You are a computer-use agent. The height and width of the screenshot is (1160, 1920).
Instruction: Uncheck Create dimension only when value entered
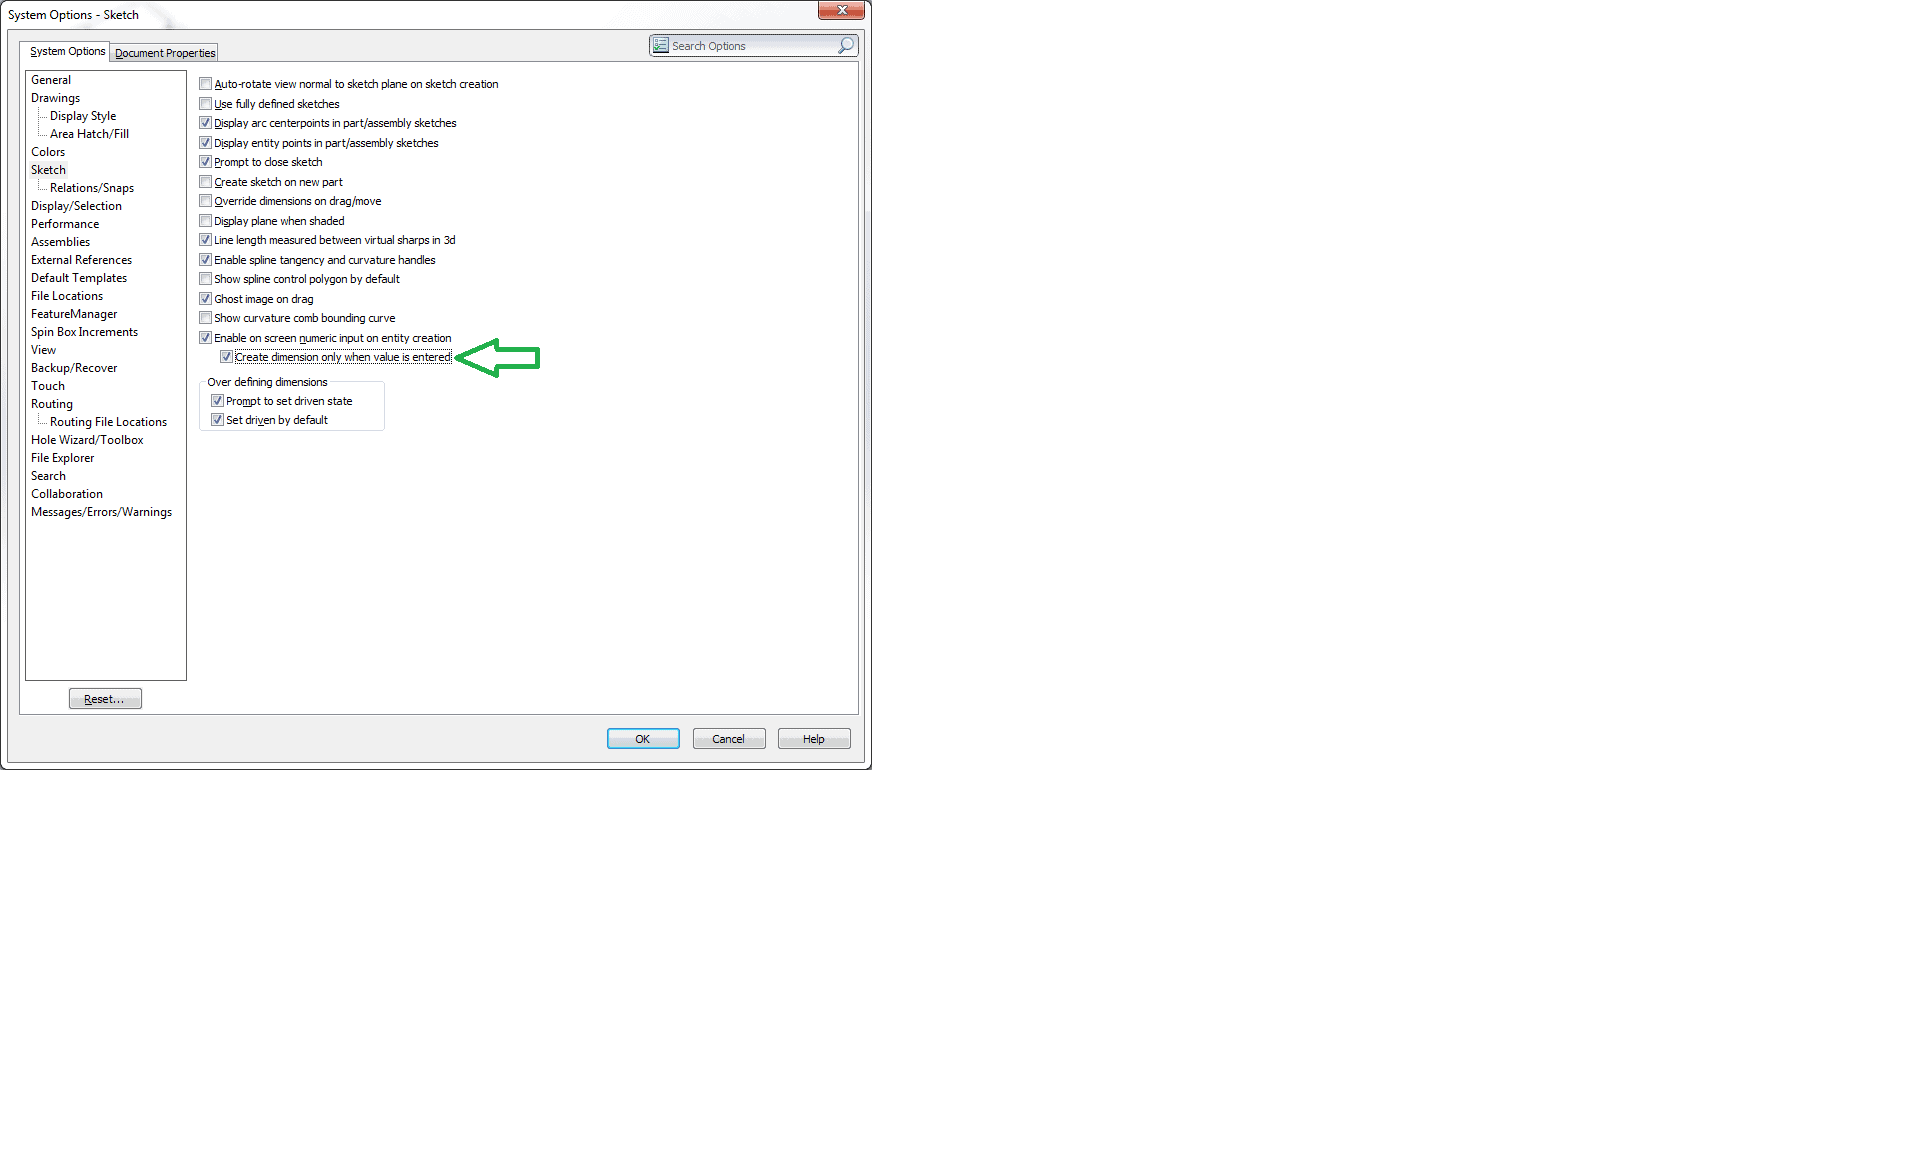pos(226,357)
